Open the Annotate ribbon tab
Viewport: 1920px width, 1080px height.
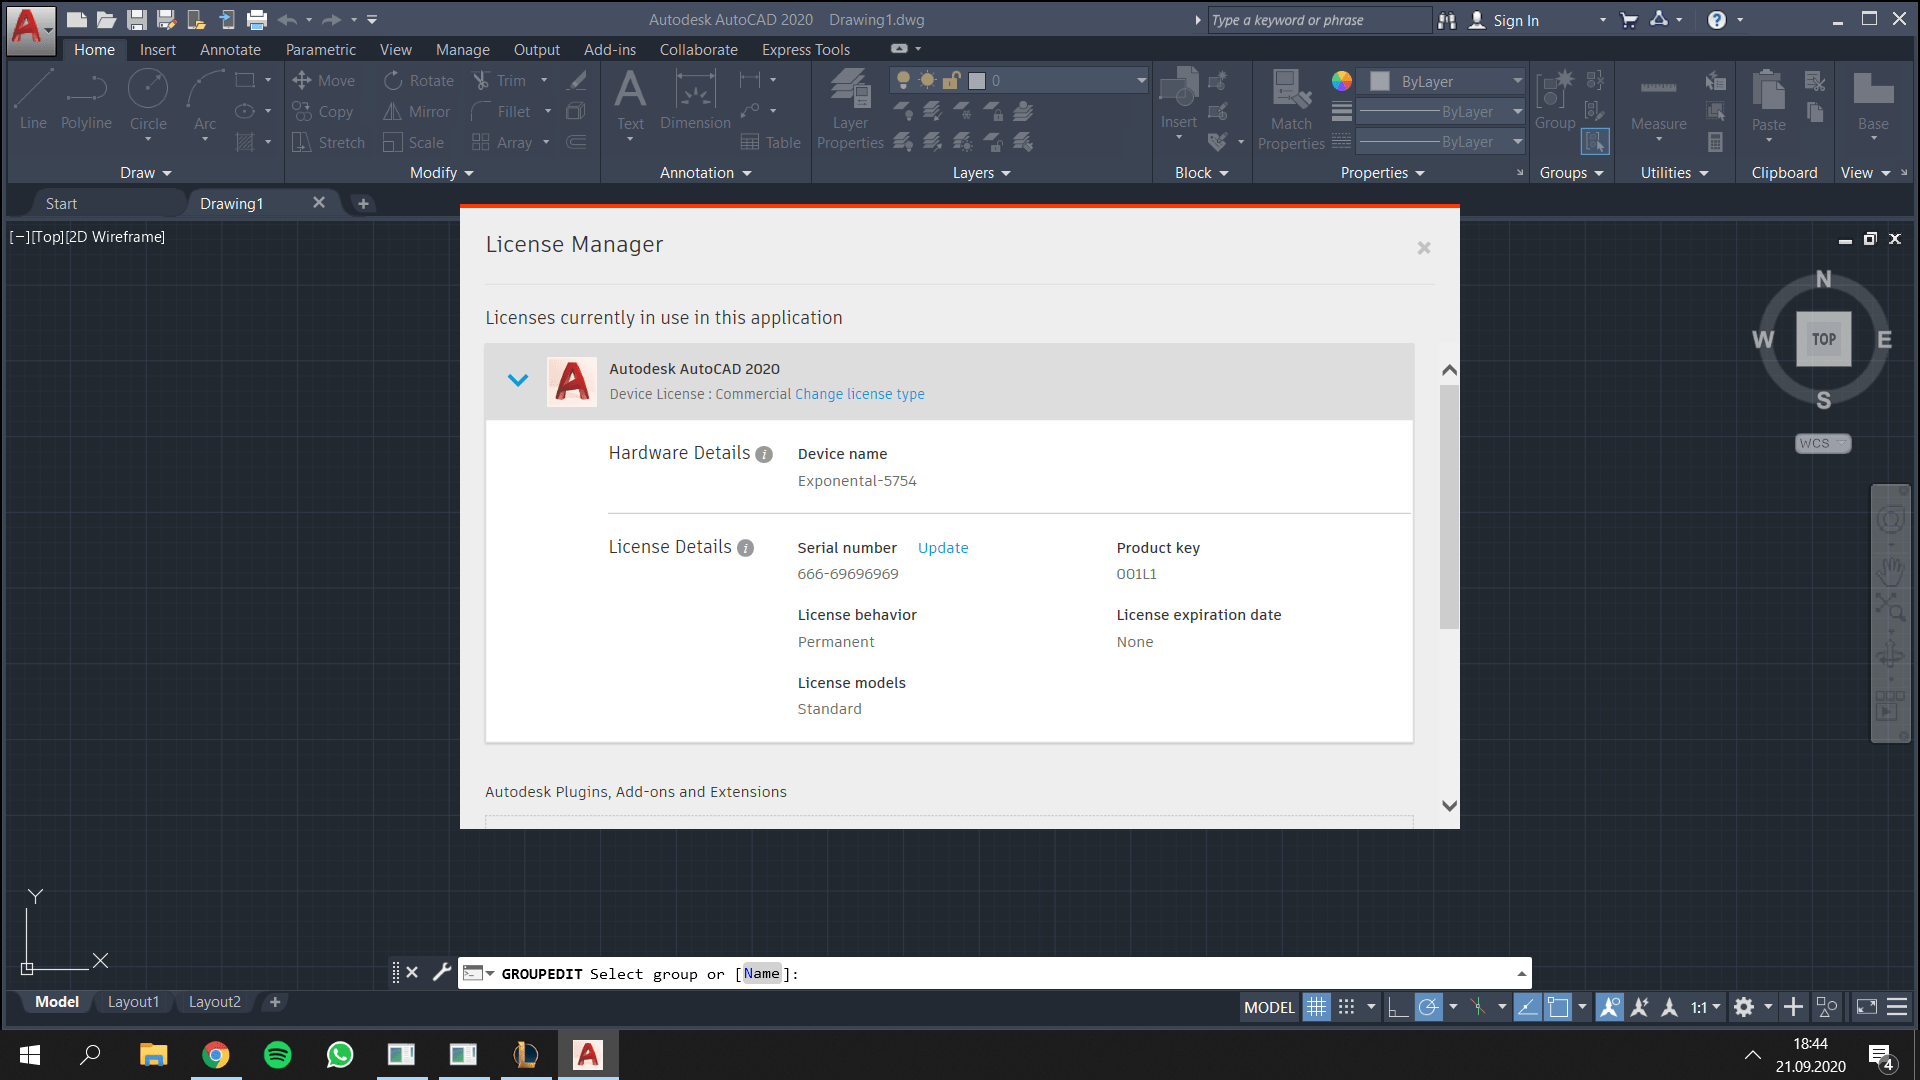[x=230, y=49]
